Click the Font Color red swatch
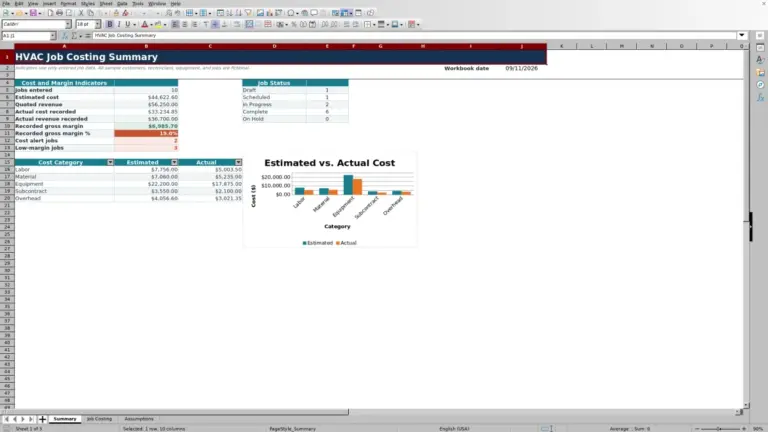 click(x=144, y=24)
